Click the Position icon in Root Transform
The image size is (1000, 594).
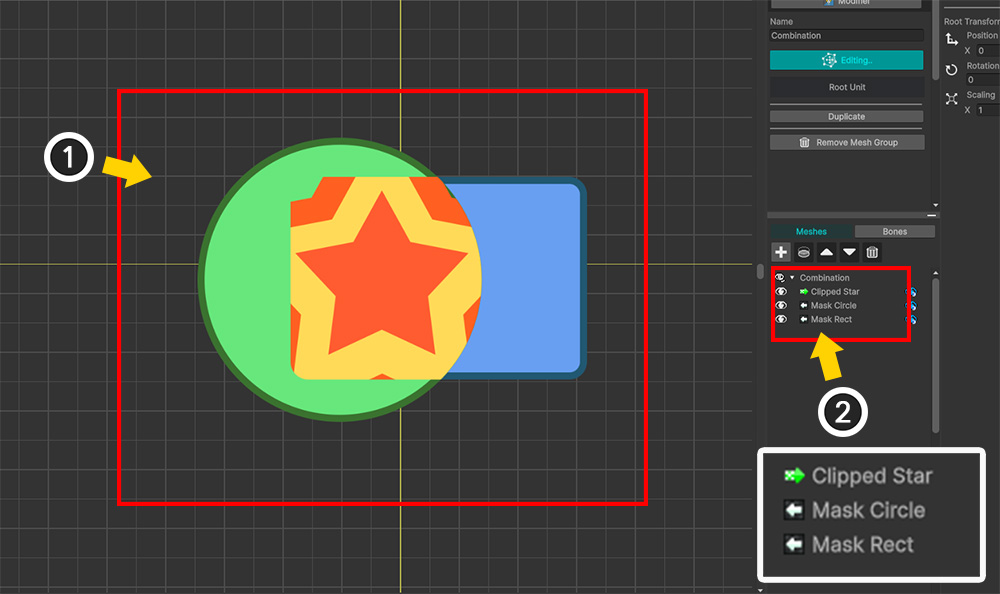[952, 40]
